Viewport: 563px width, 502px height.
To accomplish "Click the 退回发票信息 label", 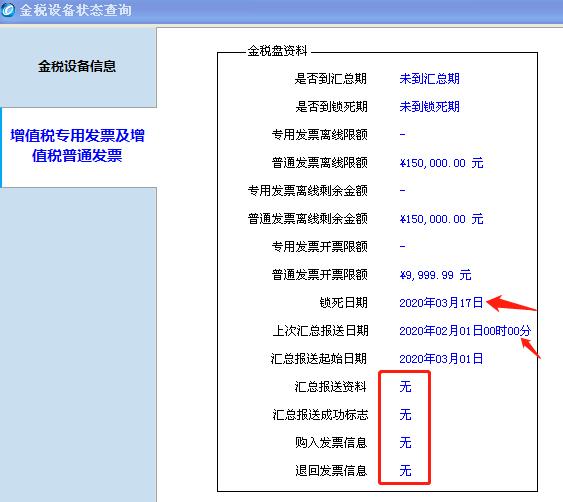I will click(331, 471).
